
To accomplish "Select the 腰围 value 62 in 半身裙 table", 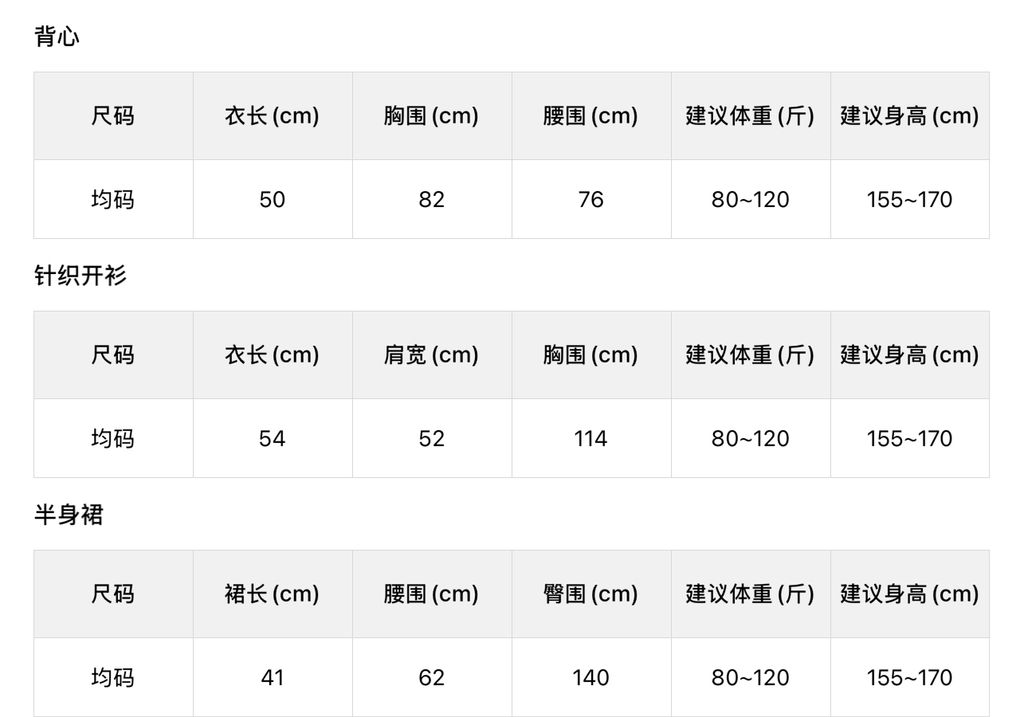I will (x=431, y=678).
